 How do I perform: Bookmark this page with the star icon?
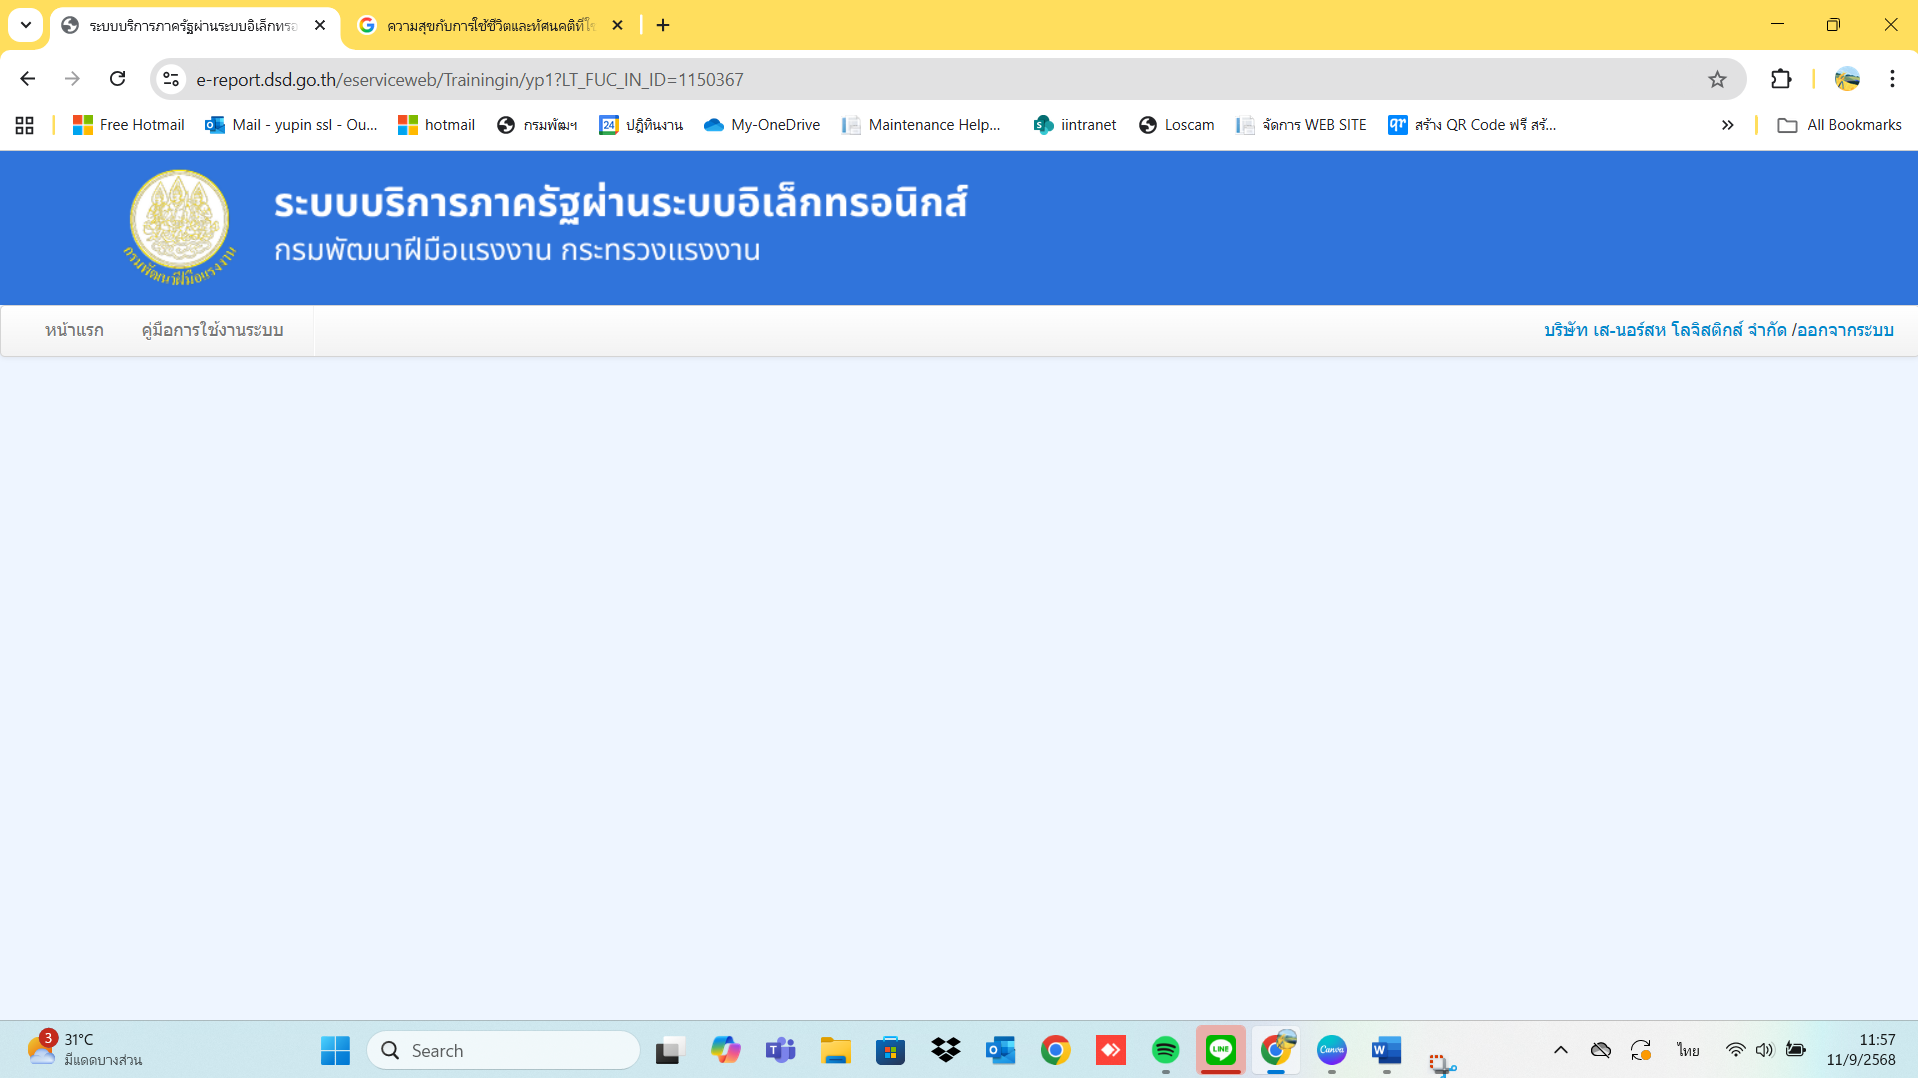point(1717,80)
